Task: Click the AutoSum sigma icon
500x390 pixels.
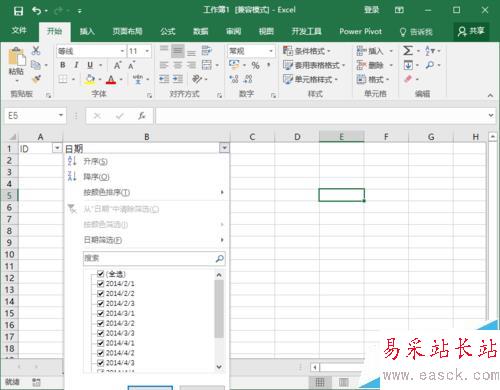Action: click(x=408, y=51)
